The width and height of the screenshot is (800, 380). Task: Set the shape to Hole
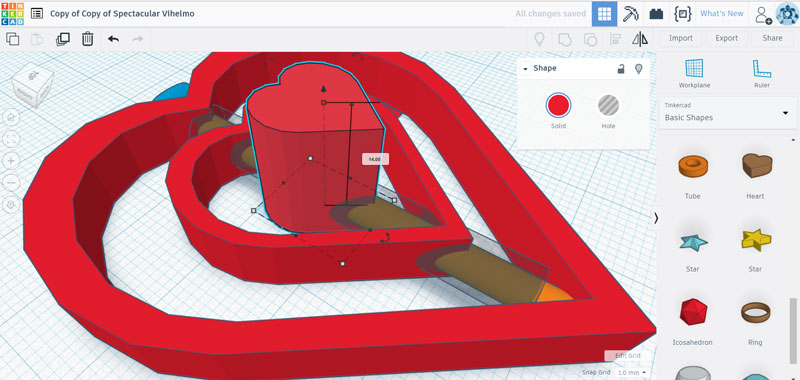pos(609,106)
